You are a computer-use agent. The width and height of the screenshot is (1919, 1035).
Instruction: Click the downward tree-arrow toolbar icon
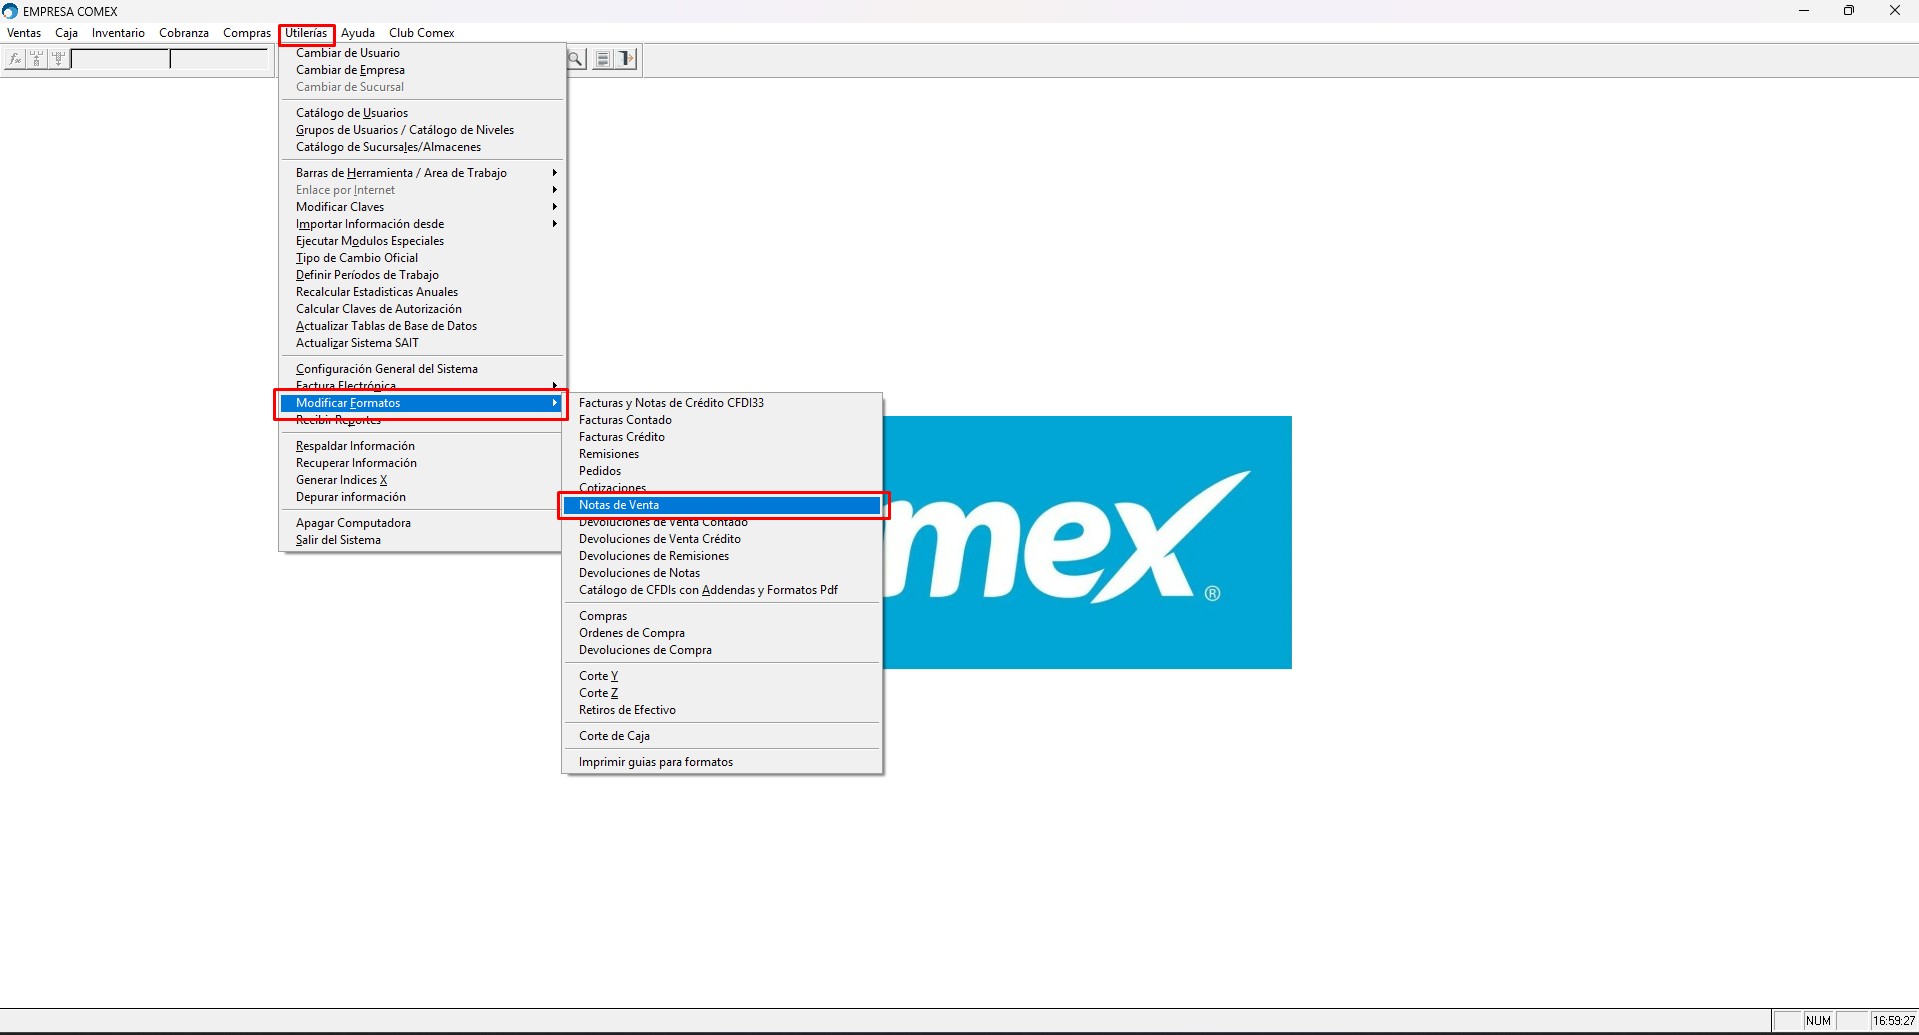tap(59, 59)
